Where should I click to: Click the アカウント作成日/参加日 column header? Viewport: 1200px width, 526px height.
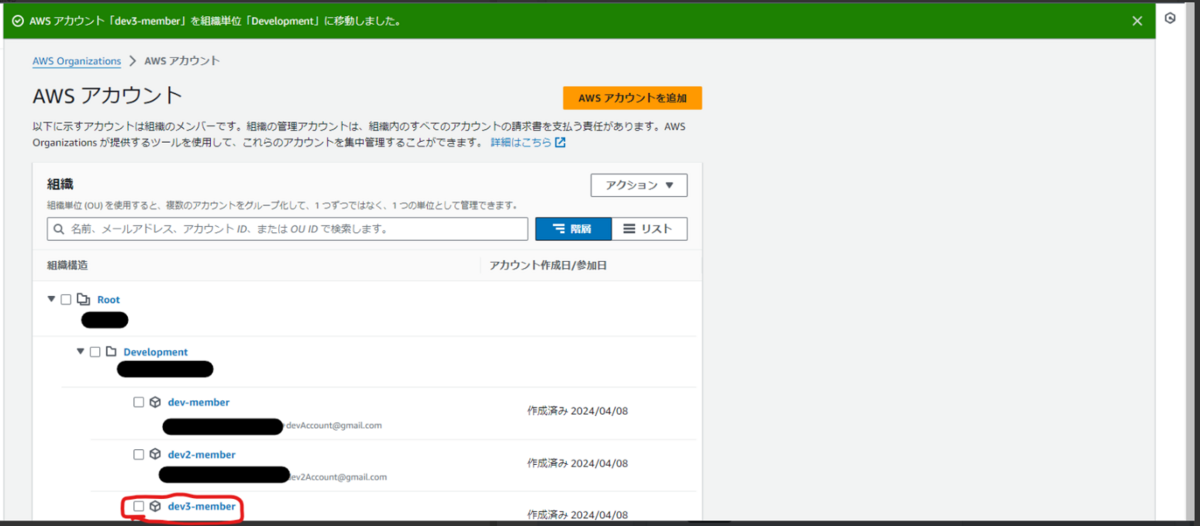coord(548,265)
